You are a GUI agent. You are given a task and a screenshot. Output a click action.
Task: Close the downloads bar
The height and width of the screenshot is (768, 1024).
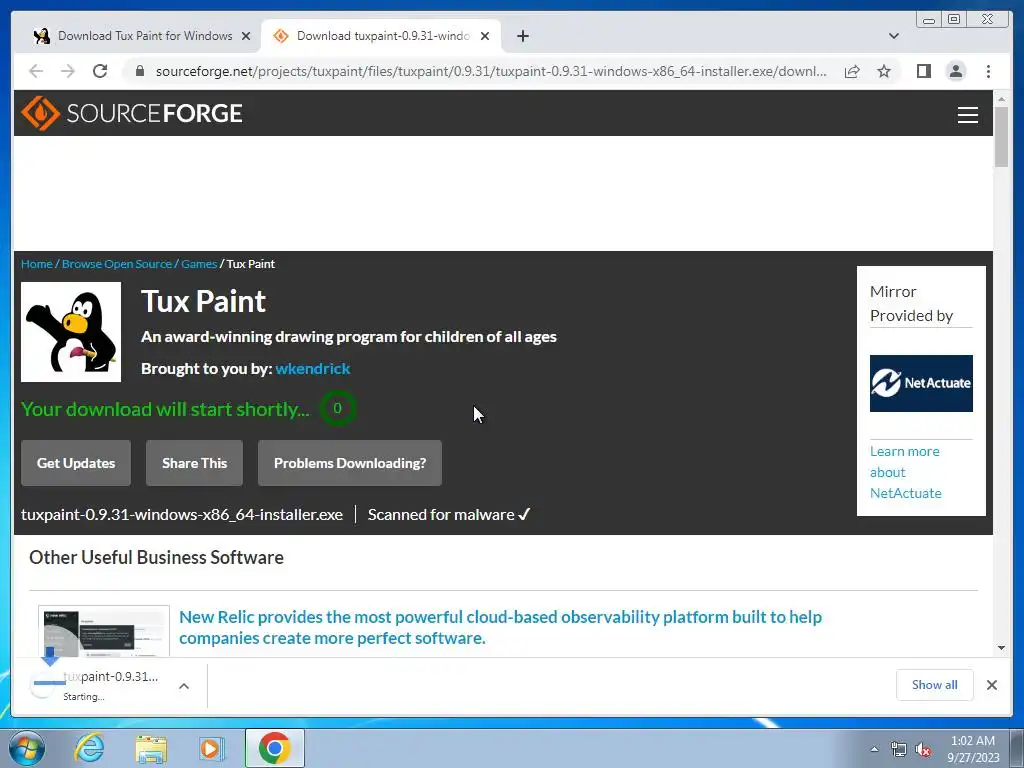pyautogui.click(x=991, y=684)
